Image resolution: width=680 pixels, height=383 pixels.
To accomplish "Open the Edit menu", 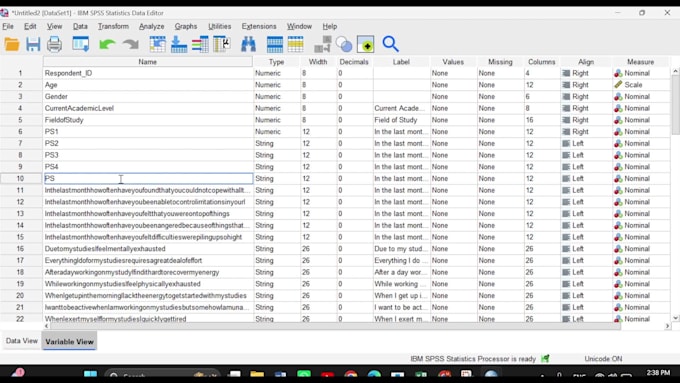I will tap(30, 26).
